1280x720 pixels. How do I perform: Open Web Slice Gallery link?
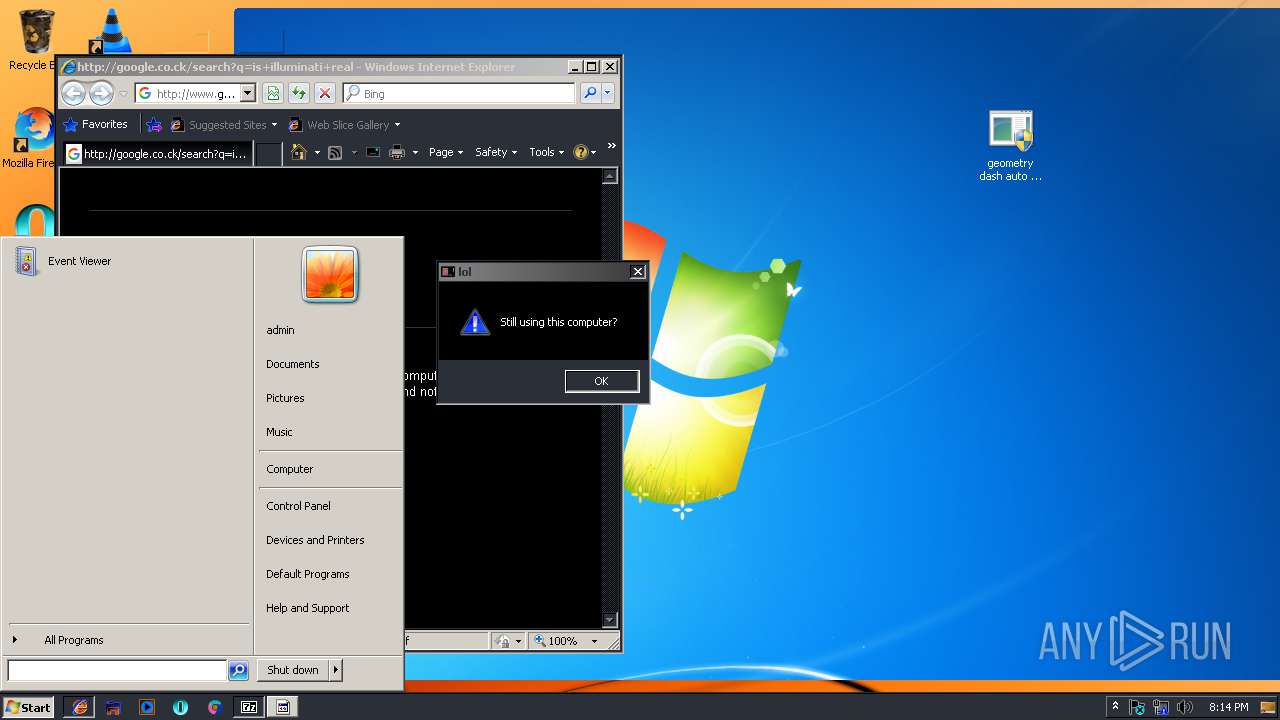(344, 125)
